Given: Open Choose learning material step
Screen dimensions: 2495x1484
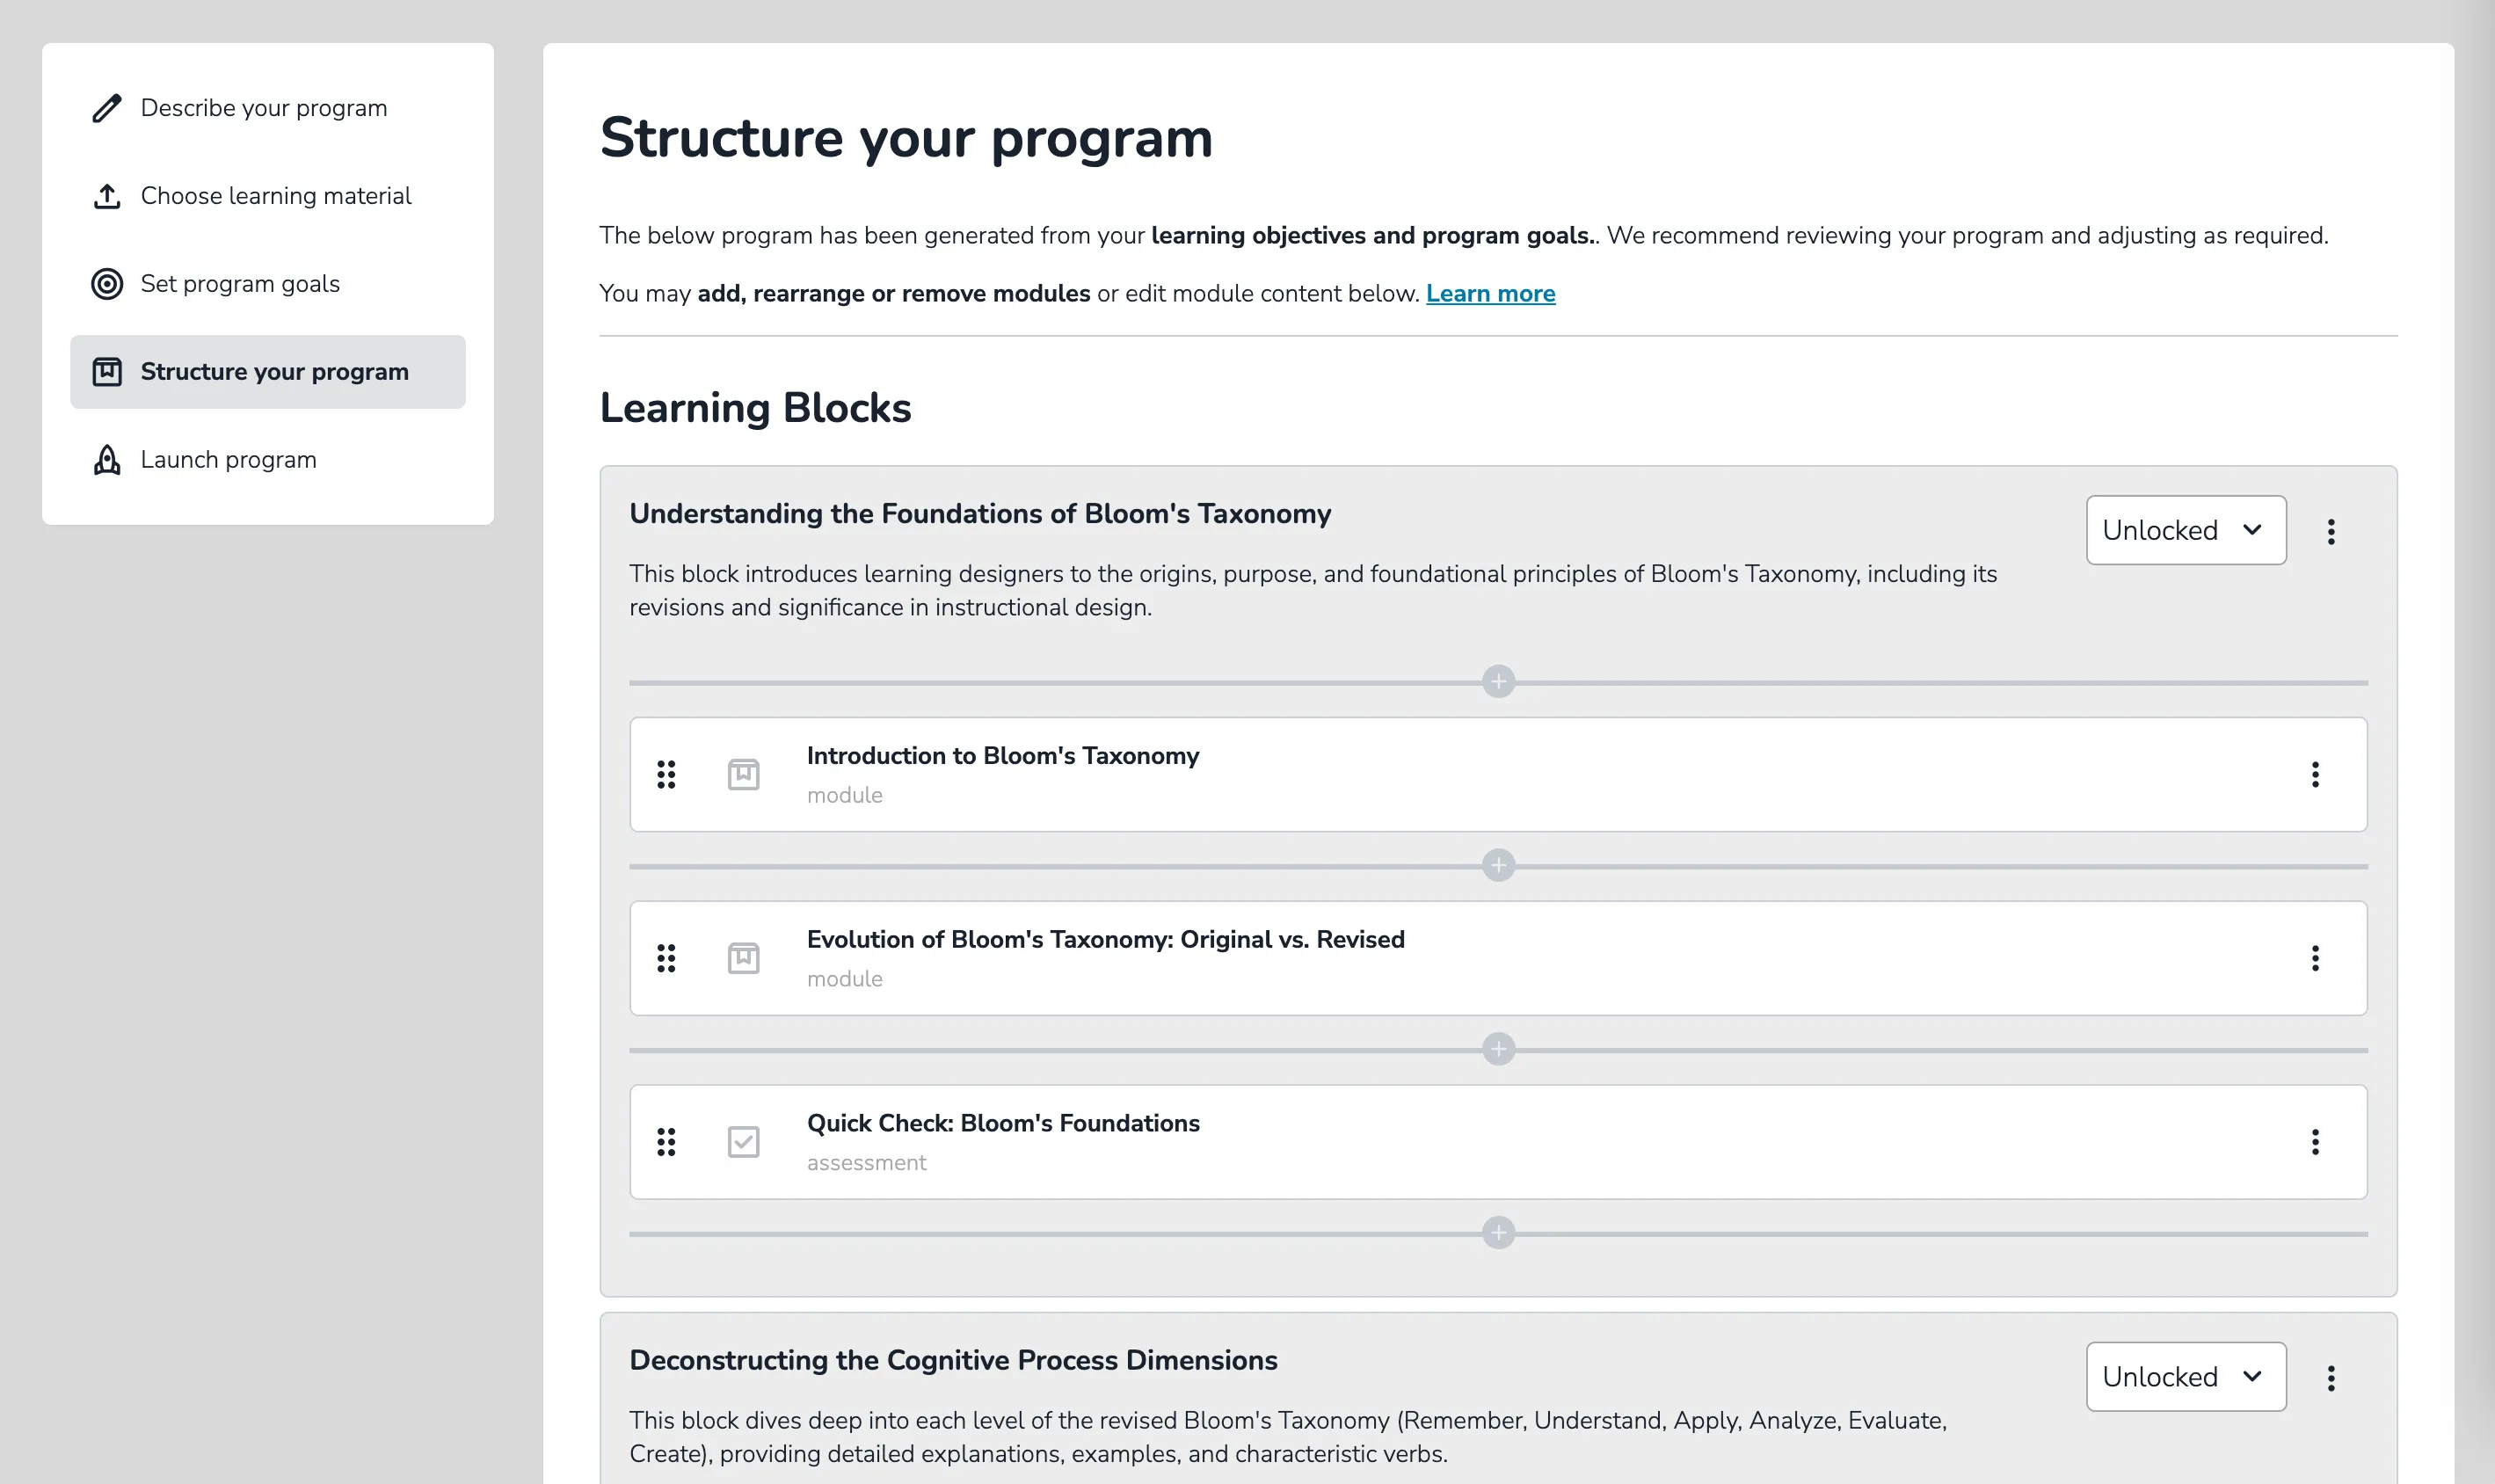Looking at the screenshot, I should (x=275, y=196).
